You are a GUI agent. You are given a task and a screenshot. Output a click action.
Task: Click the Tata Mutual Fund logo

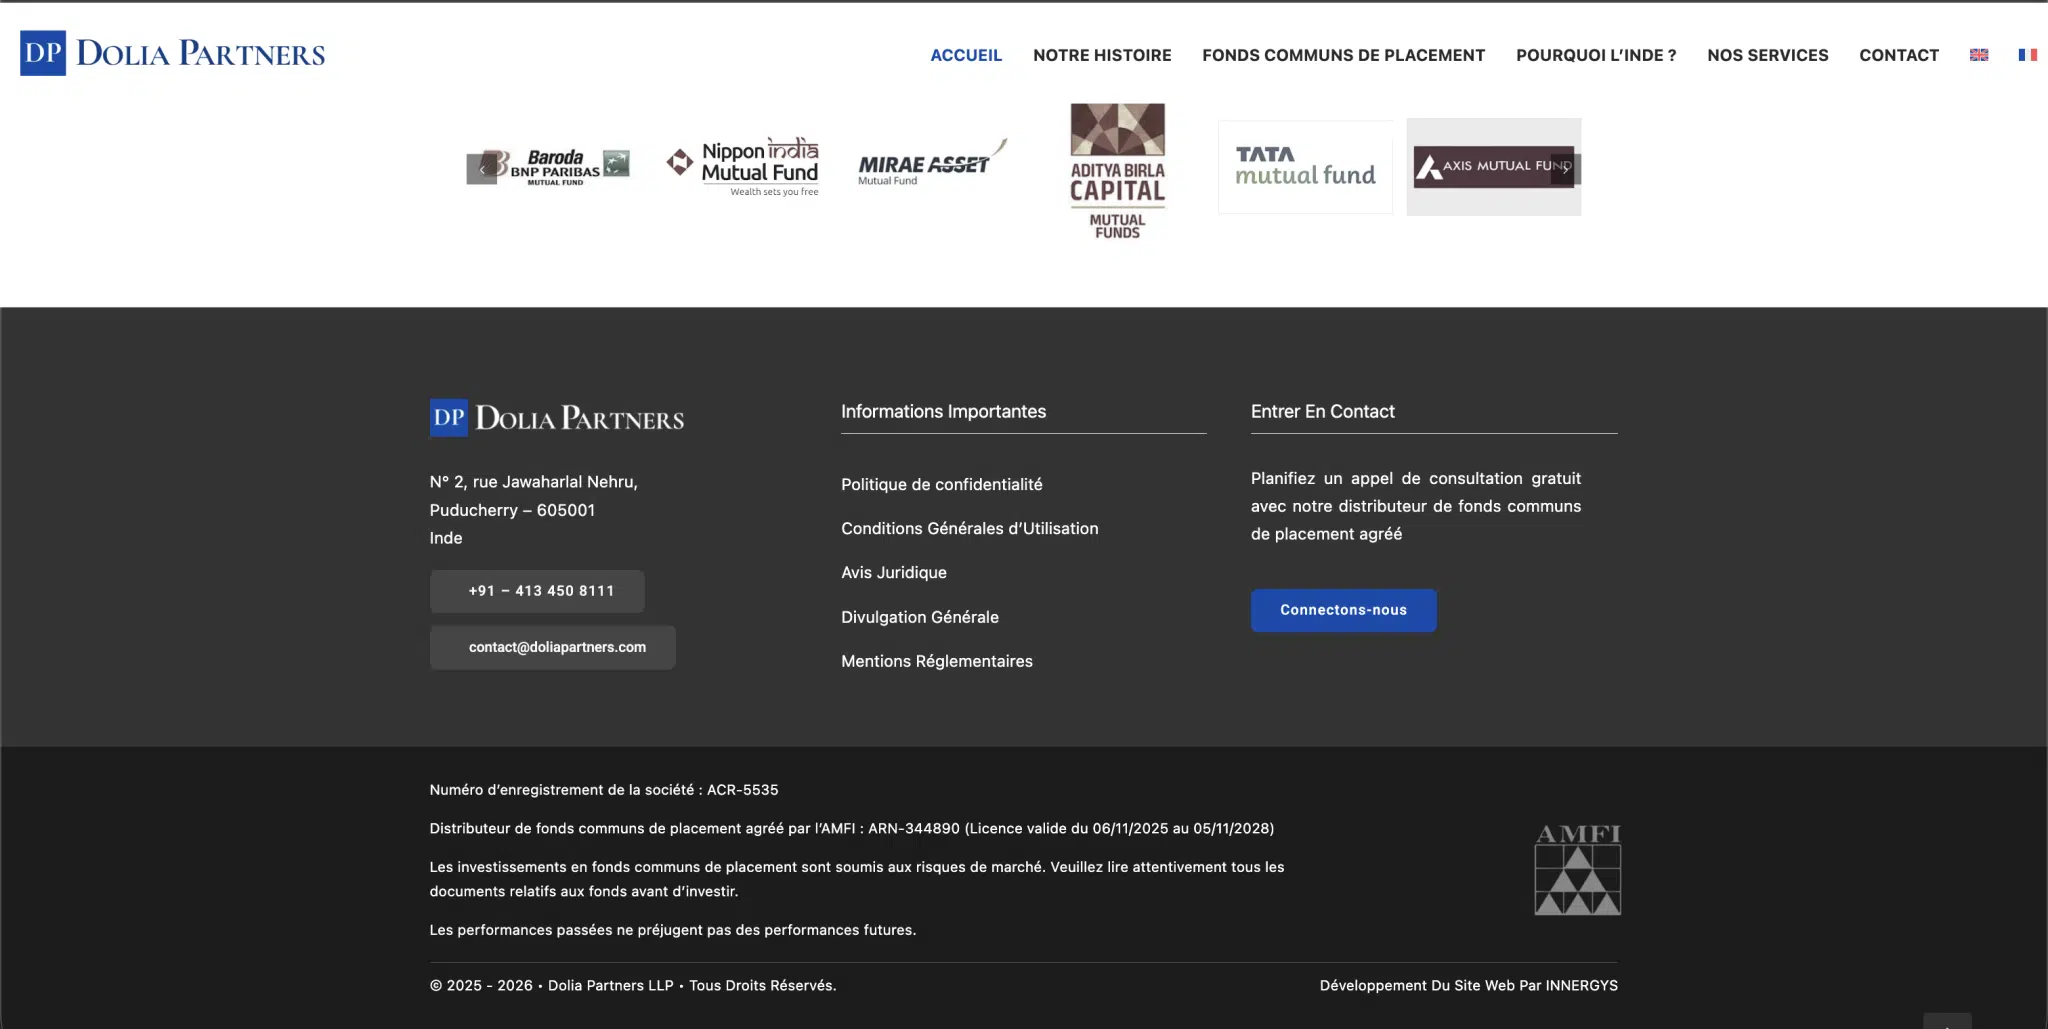(x=1305, y=167)
